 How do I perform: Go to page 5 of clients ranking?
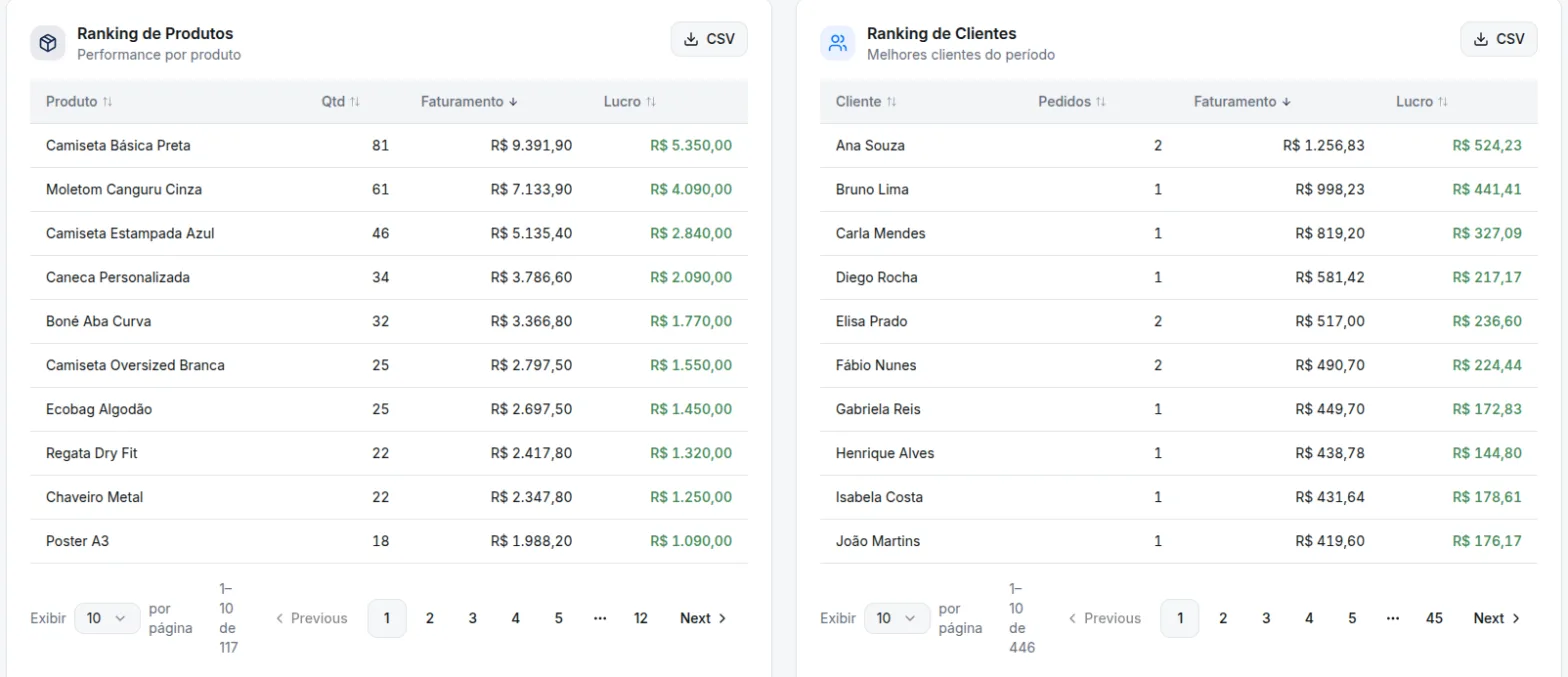coord(1352,618)
